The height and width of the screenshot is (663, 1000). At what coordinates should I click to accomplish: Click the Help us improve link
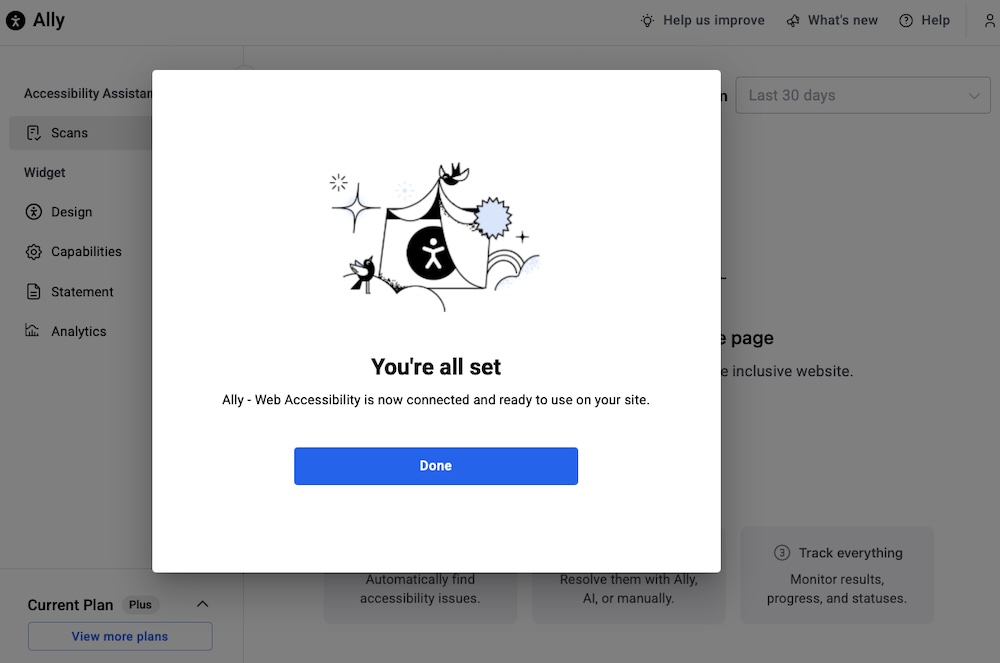click(x=713, y=20)
